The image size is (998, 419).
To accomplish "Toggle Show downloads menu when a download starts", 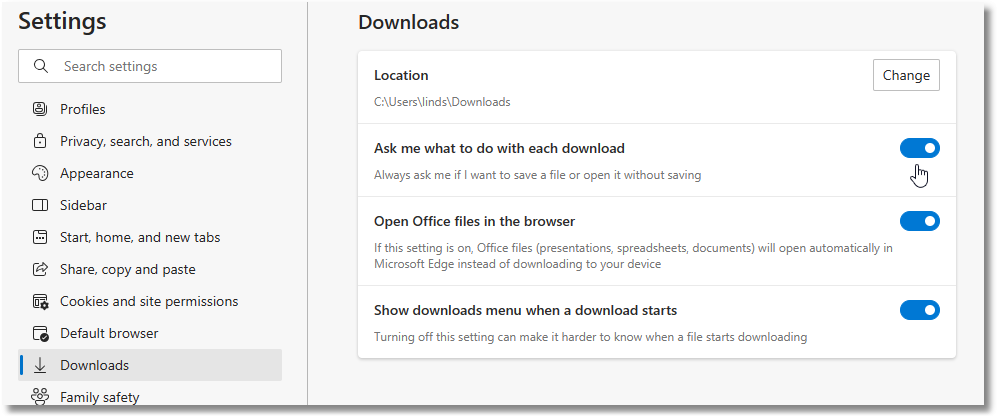I will [919, 310].
